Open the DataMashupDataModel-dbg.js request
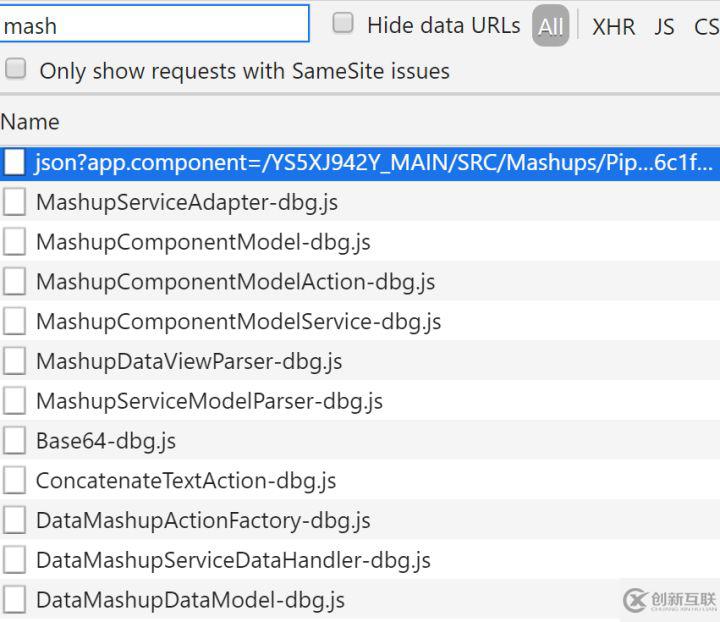Image resolution: width=720 pixels, height=622 pixels. click(x=190, y=600)
